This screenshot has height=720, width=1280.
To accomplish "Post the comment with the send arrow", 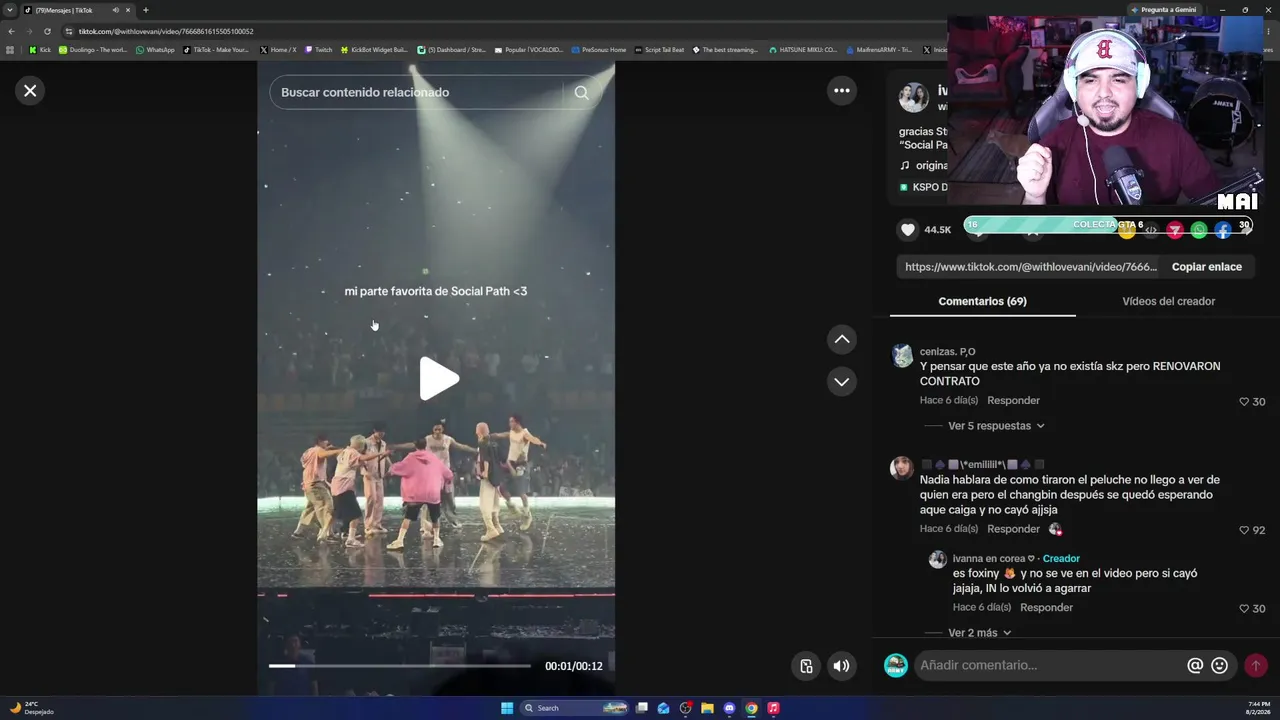I will [x=1256, y=666].
